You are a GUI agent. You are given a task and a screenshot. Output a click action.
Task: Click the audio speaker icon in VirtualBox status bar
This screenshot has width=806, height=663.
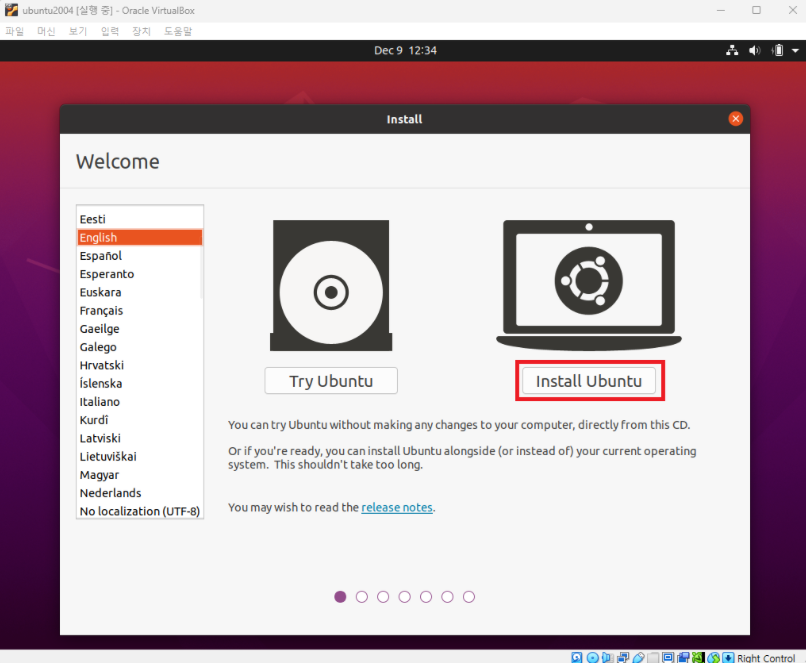(607, 657)
